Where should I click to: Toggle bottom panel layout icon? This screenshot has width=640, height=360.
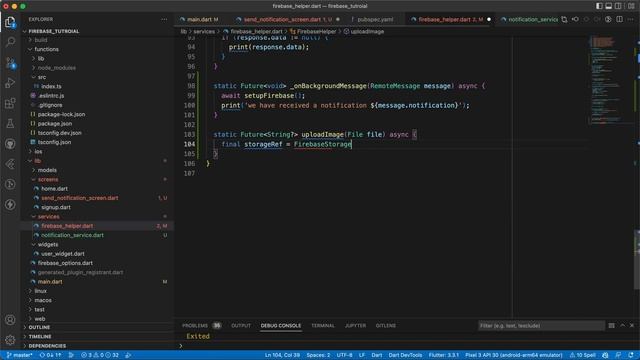(609, 6)
